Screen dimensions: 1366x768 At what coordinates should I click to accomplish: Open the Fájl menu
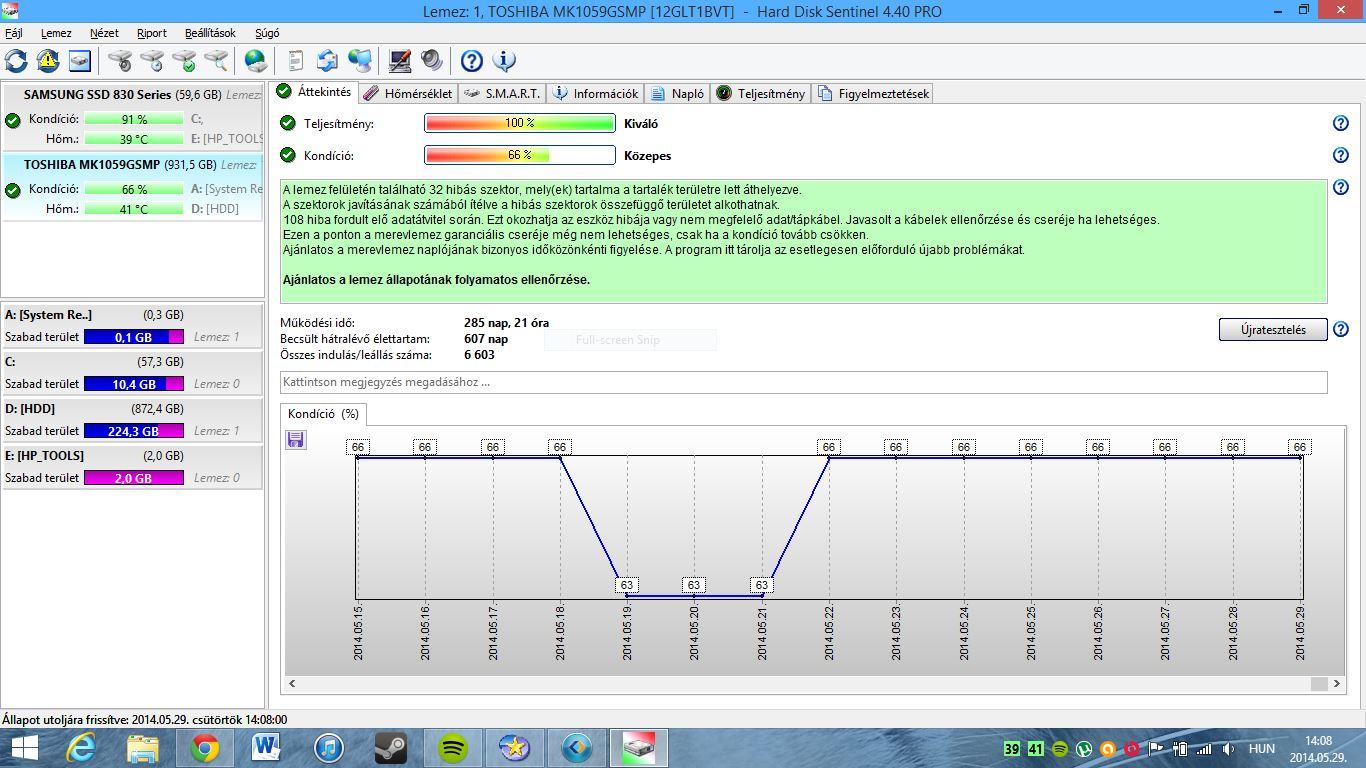click(x=14, y=33)
